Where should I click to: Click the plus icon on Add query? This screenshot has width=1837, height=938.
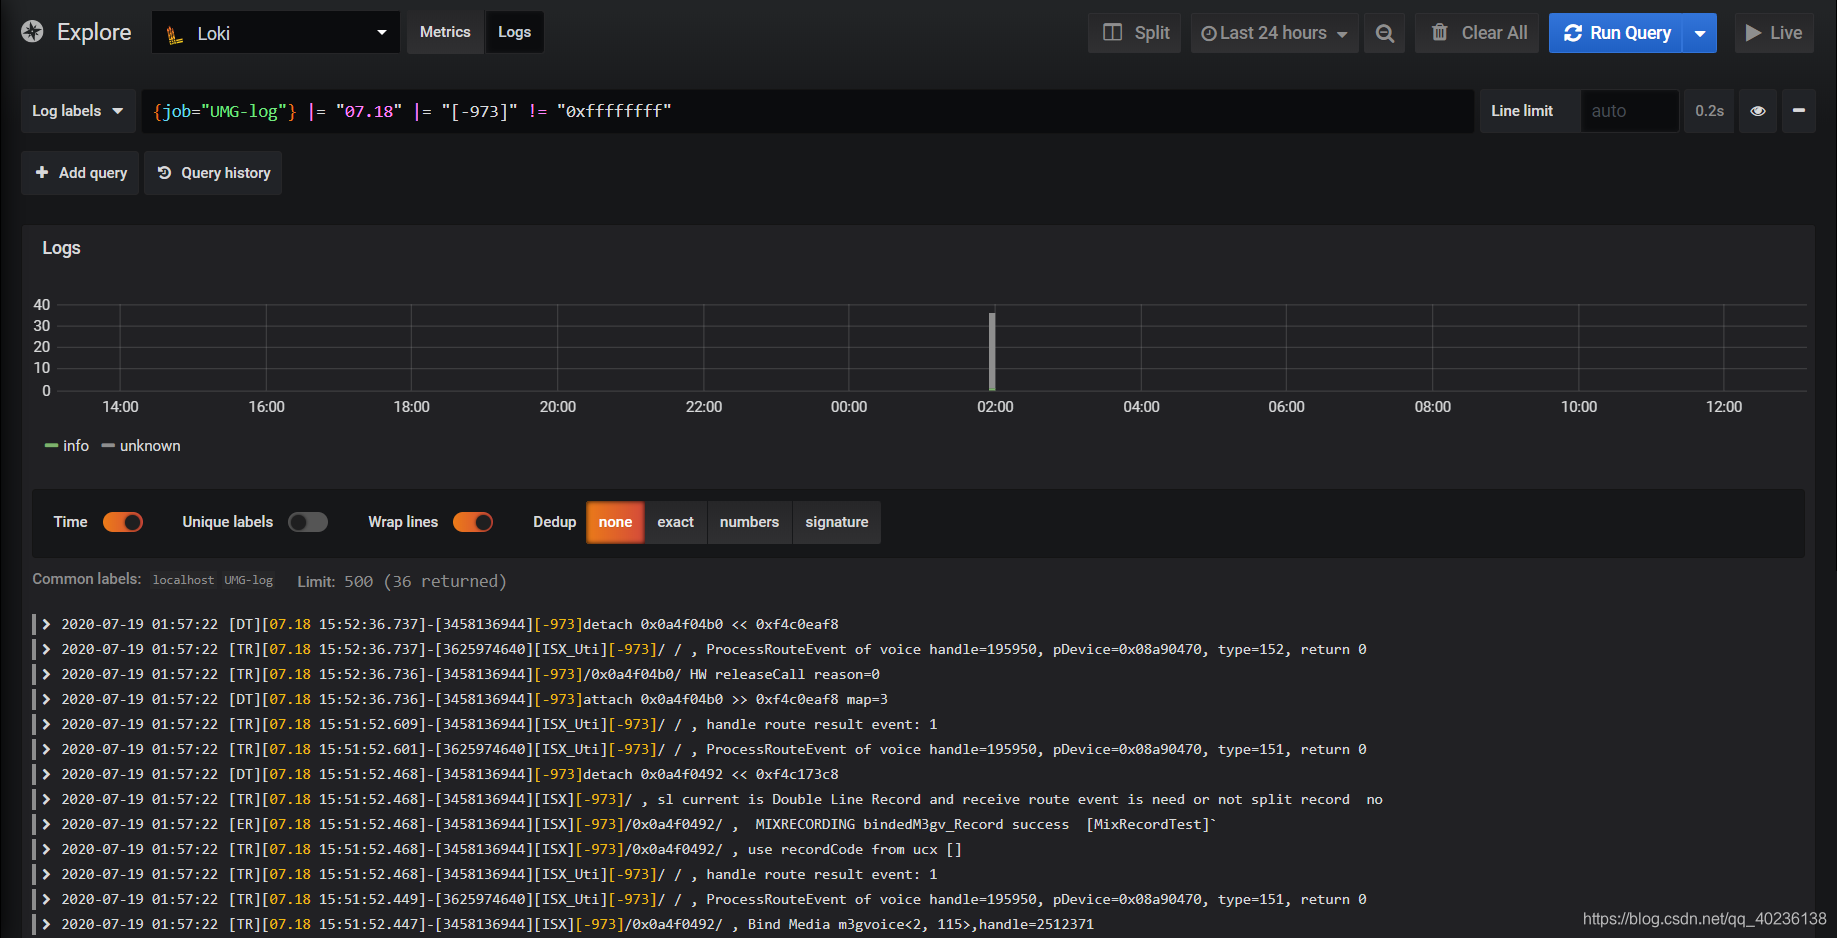42,172
